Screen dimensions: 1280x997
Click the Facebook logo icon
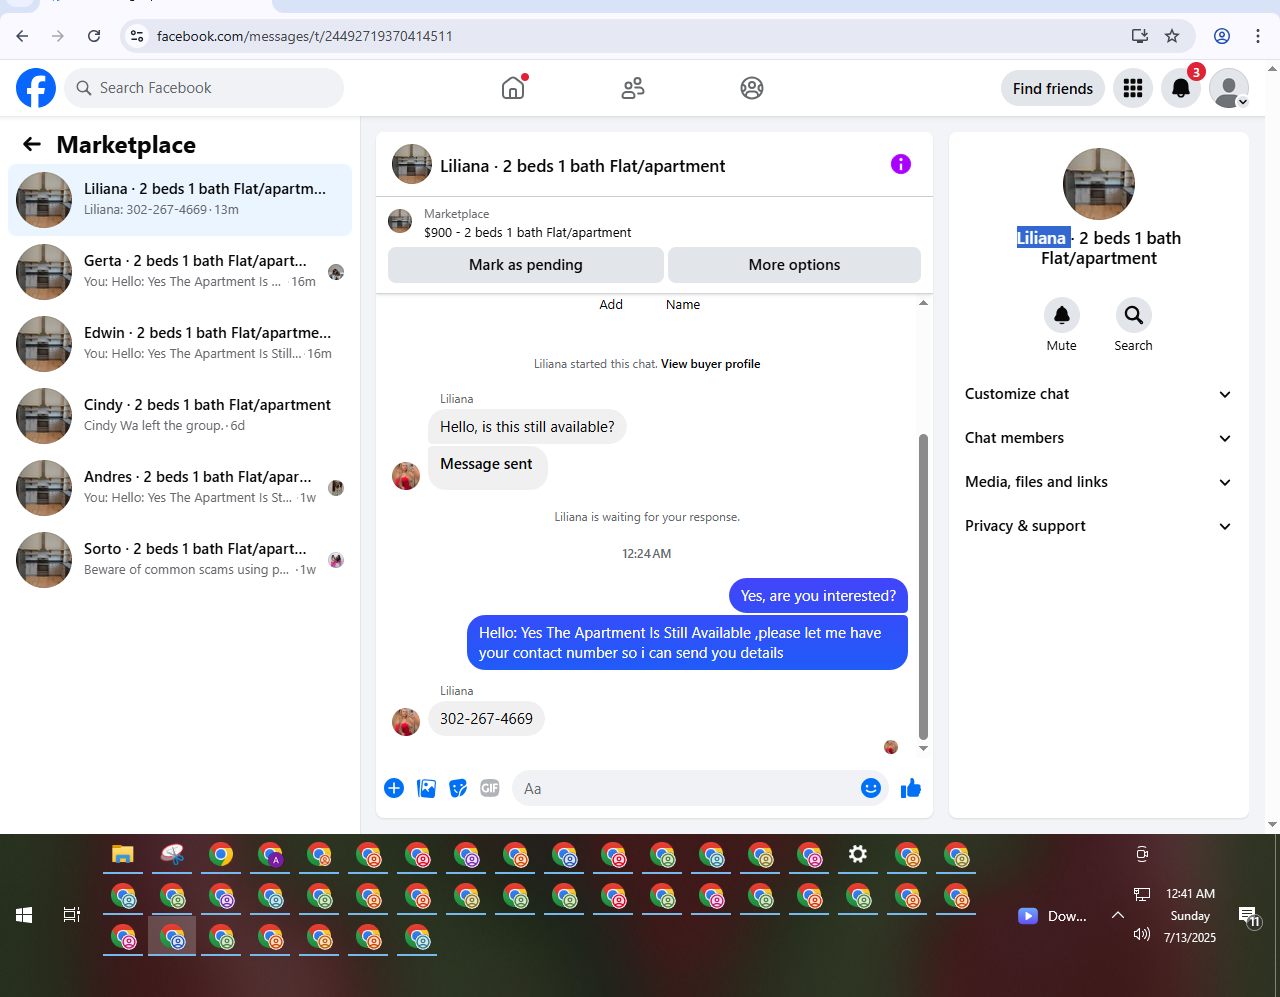point(36,88)
